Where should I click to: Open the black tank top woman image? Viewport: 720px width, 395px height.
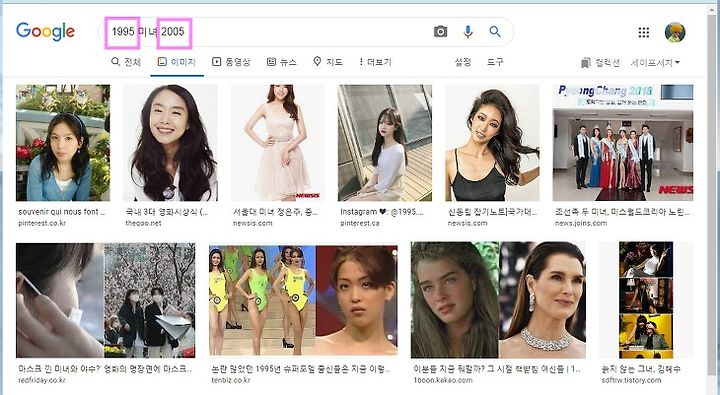(492, 143)
